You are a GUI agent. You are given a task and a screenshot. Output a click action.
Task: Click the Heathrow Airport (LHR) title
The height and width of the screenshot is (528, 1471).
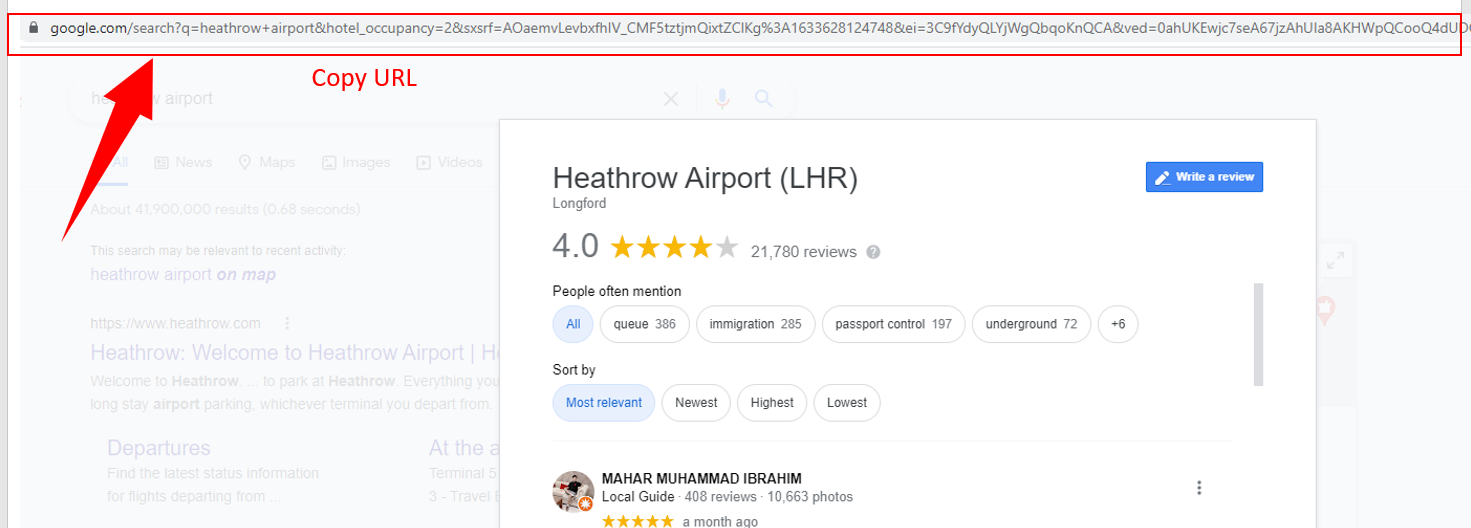(x=705, y=179)
